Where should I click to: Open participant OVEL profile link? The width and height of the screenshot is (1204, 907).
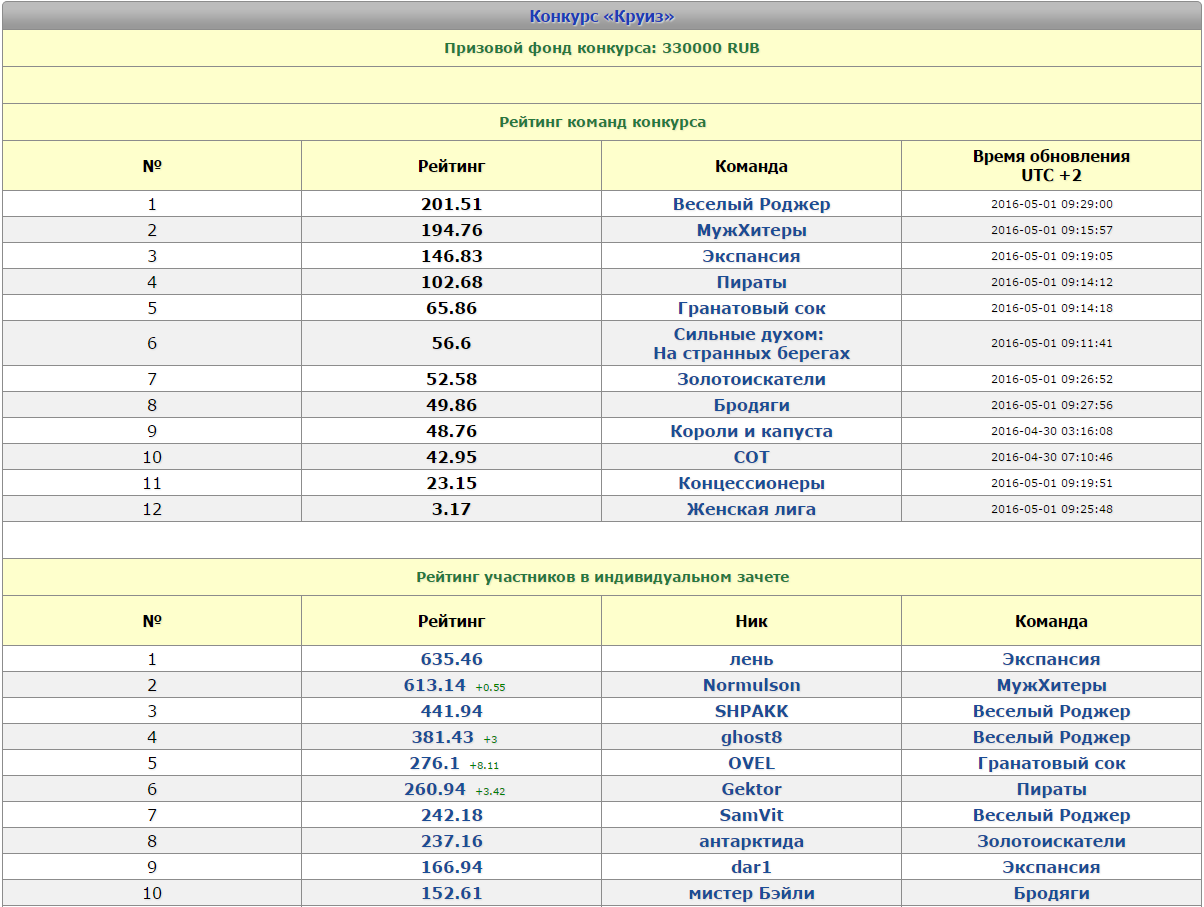(751, 763)
